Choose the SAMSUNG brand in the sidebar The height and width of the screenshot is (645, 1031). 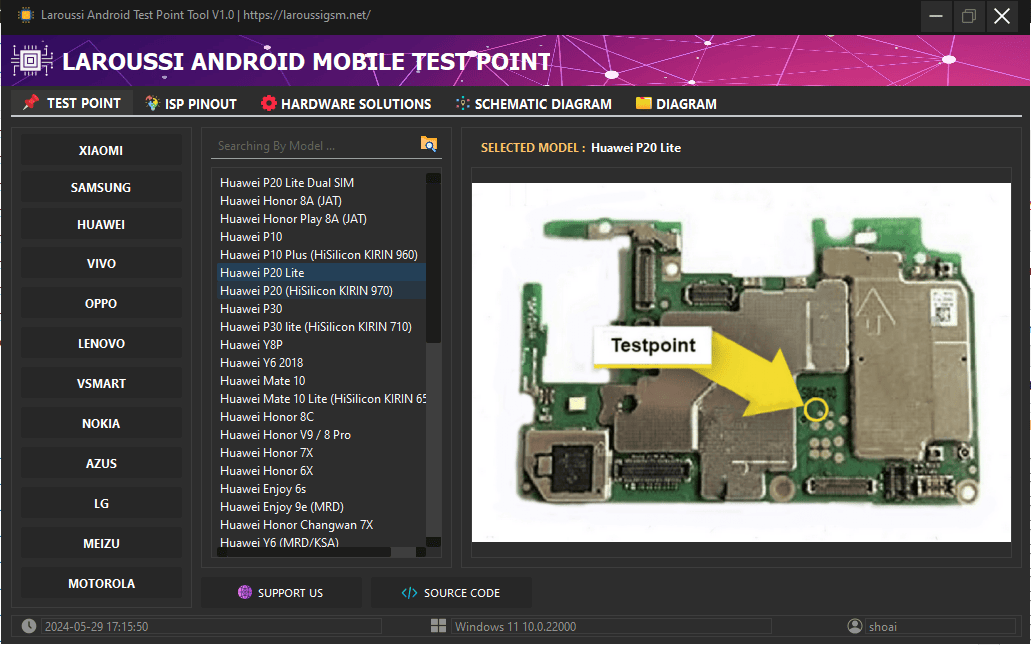click(100, 187)
